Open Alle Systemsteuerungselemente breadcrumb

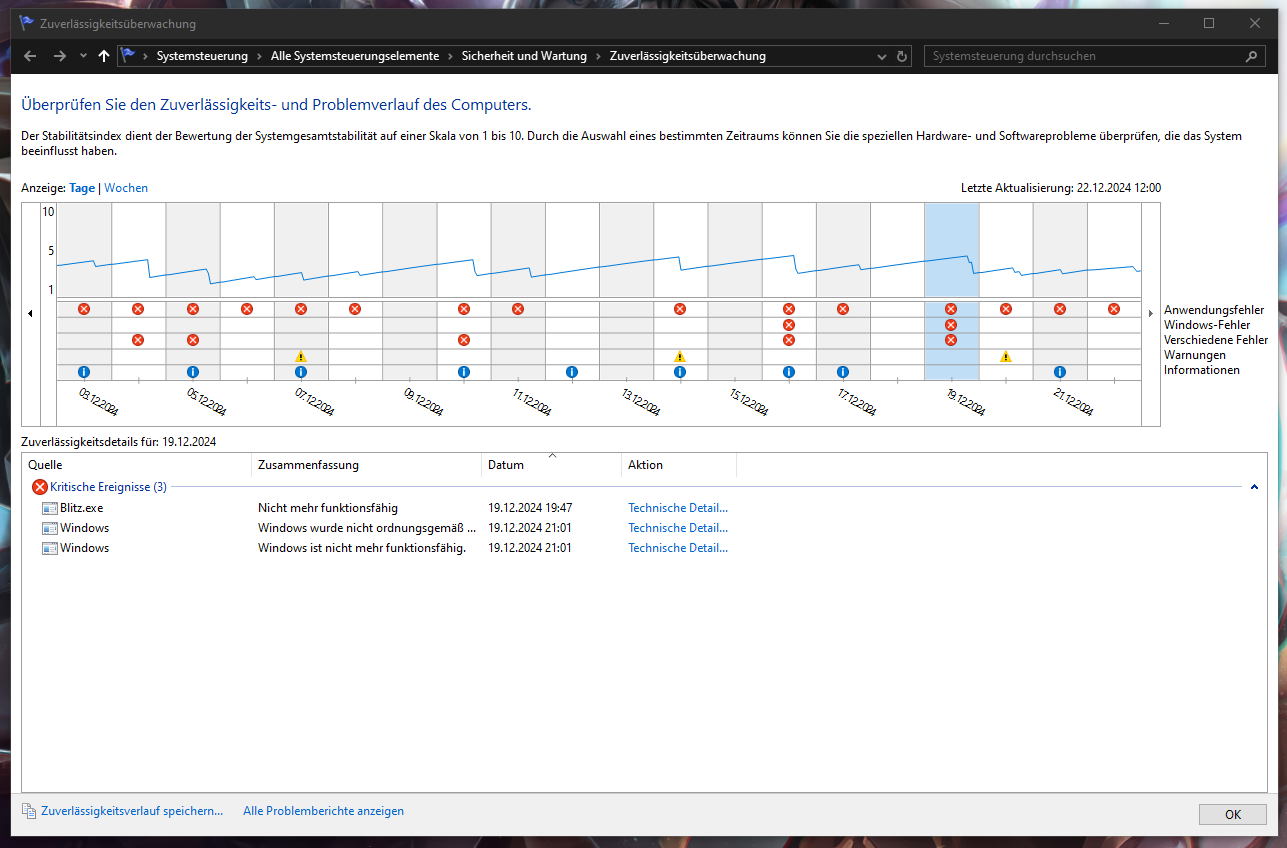pyautogui.click(x=355, y=57)
